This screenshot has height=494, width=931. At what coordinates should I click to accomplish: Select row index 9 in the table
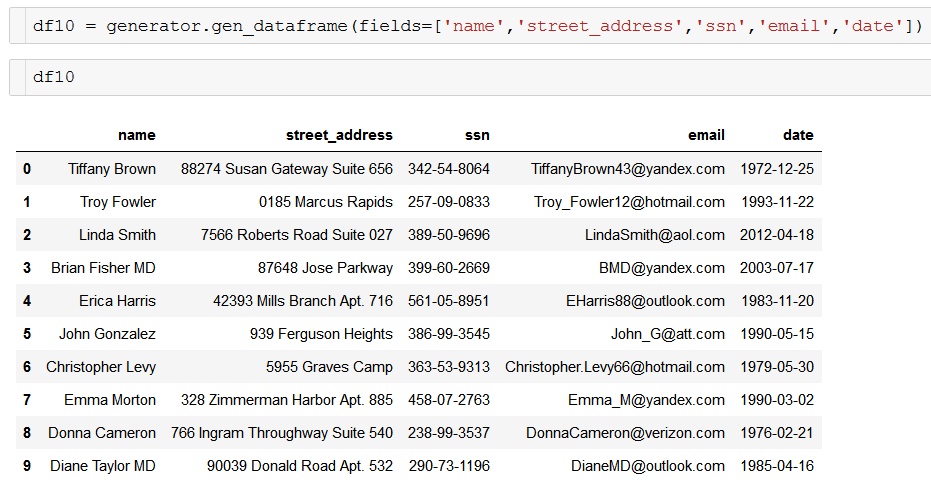[x=27, y=466]
